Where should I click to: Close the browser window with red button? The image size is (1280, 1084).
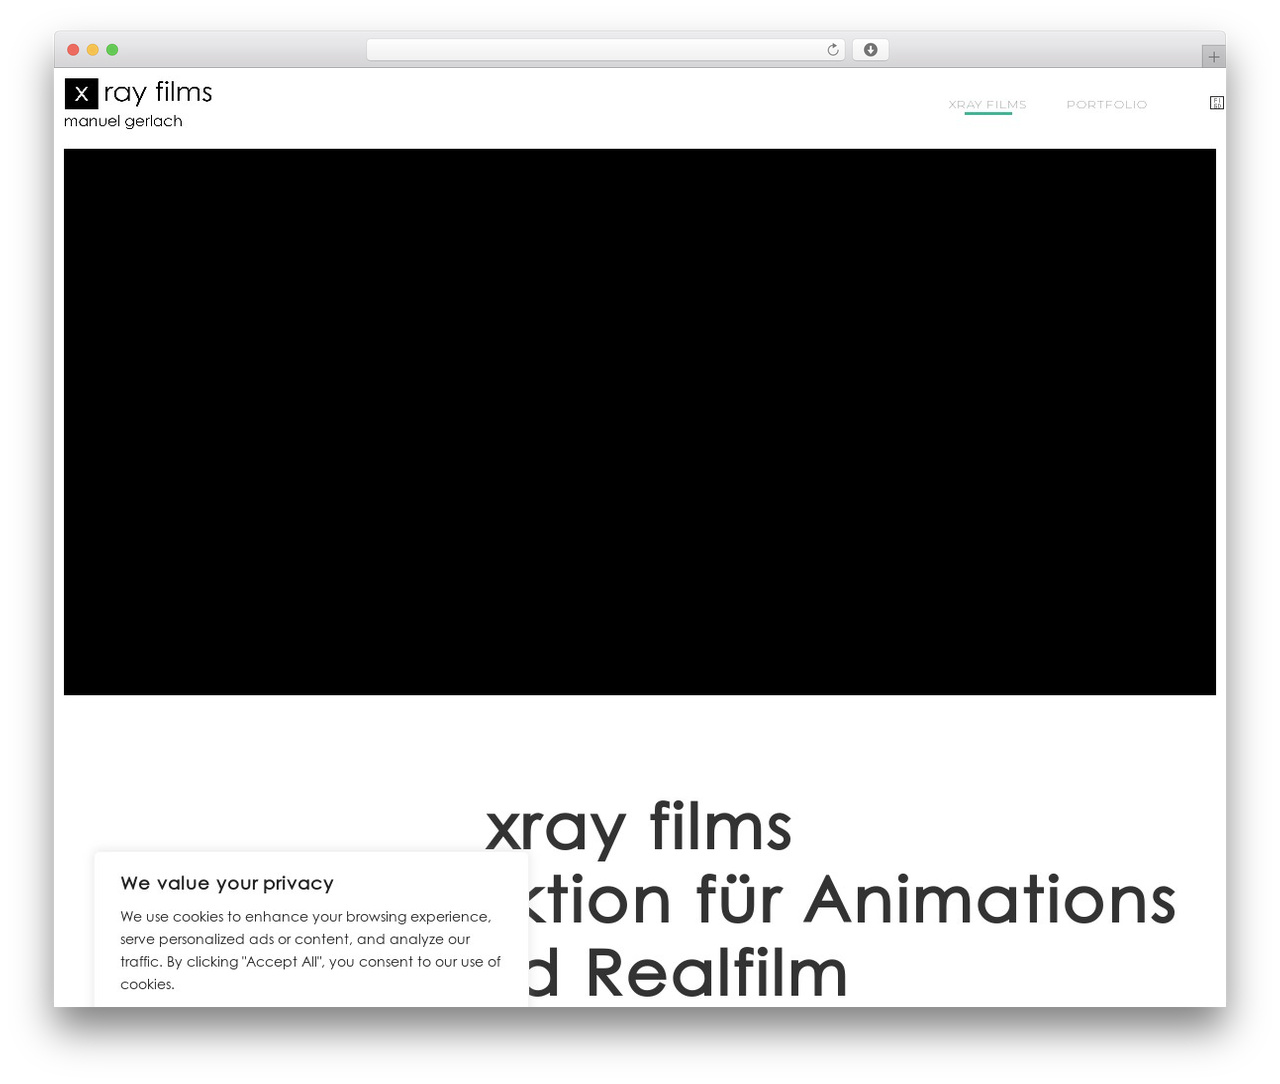[x=73, y=50]
